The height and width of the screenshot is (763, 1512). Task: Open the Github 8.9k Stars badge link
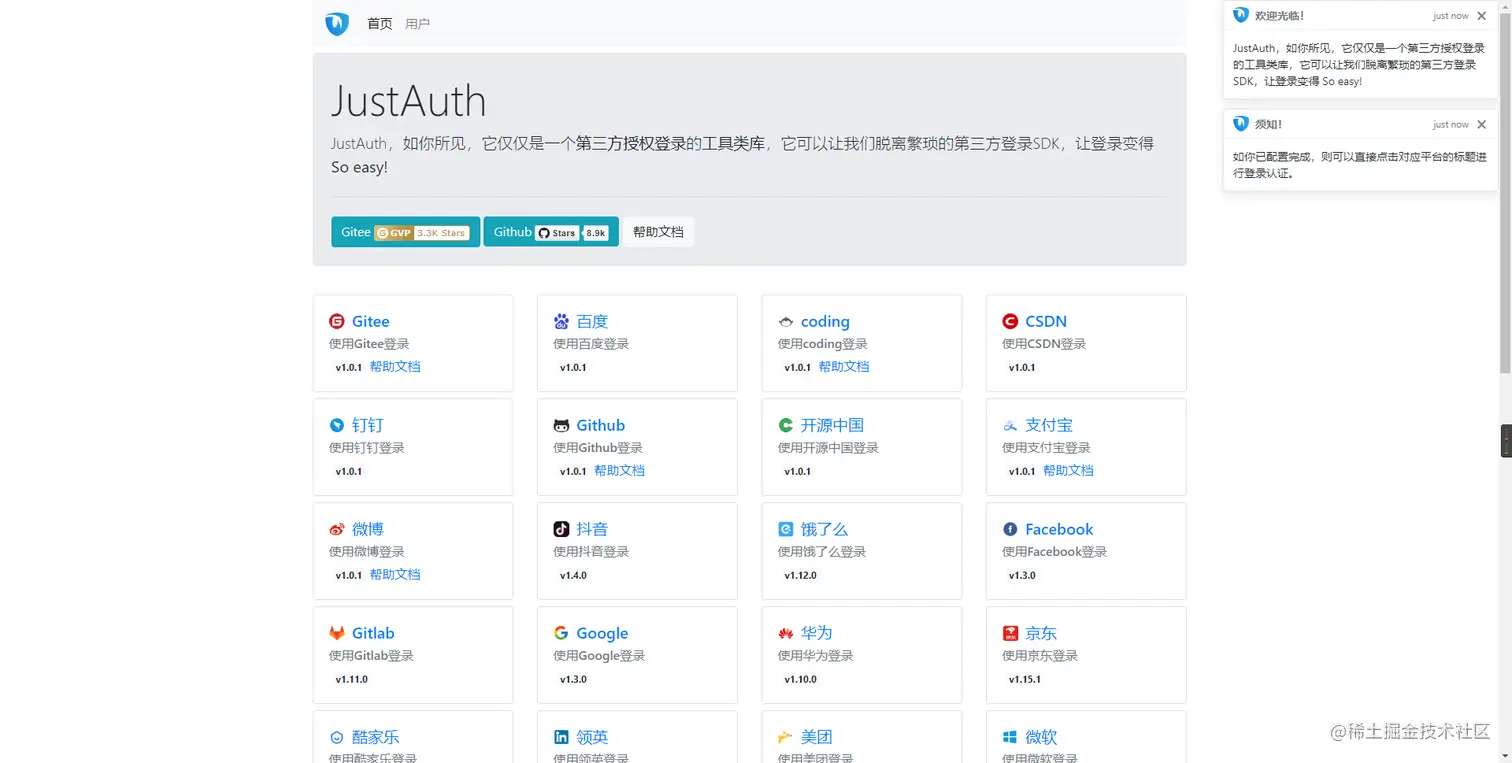[x=551, y=231]
